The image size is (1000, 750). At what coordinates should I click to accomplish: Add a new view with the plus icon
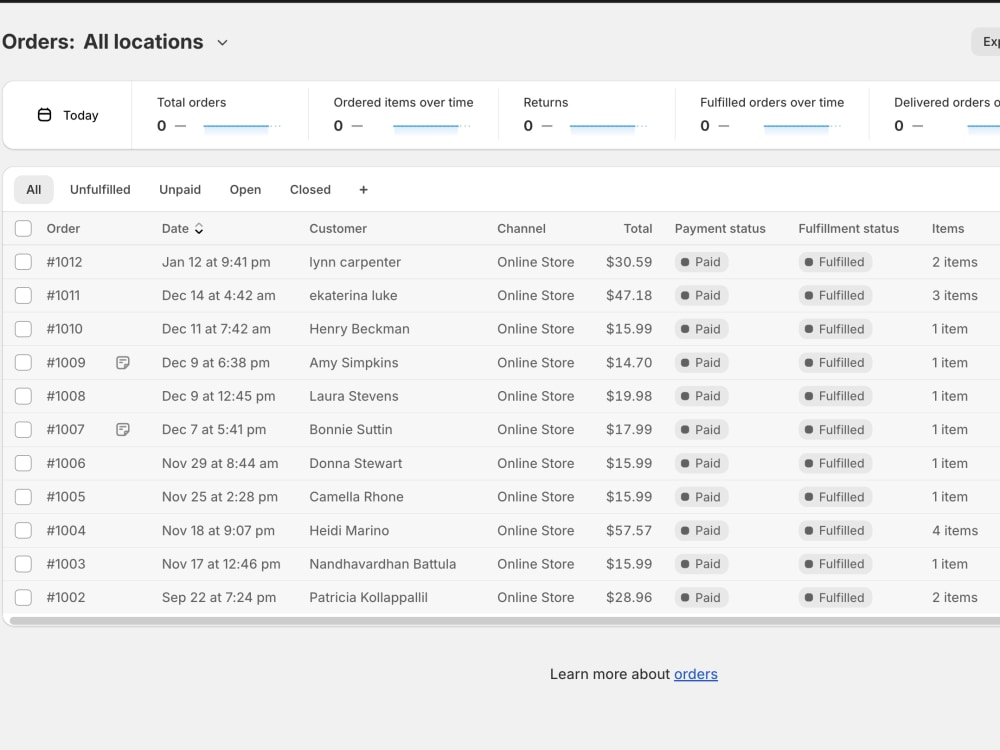[364, 189]
